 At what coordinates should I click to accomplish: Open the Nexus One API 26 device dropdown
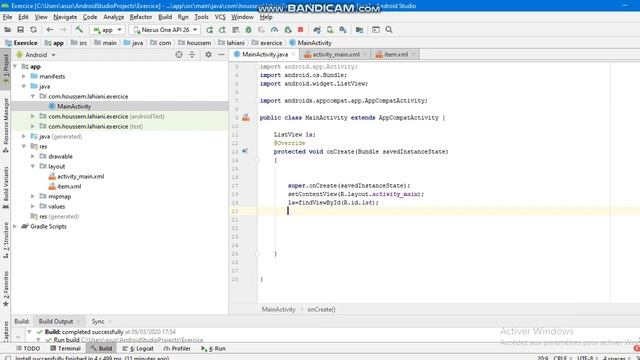165,30
